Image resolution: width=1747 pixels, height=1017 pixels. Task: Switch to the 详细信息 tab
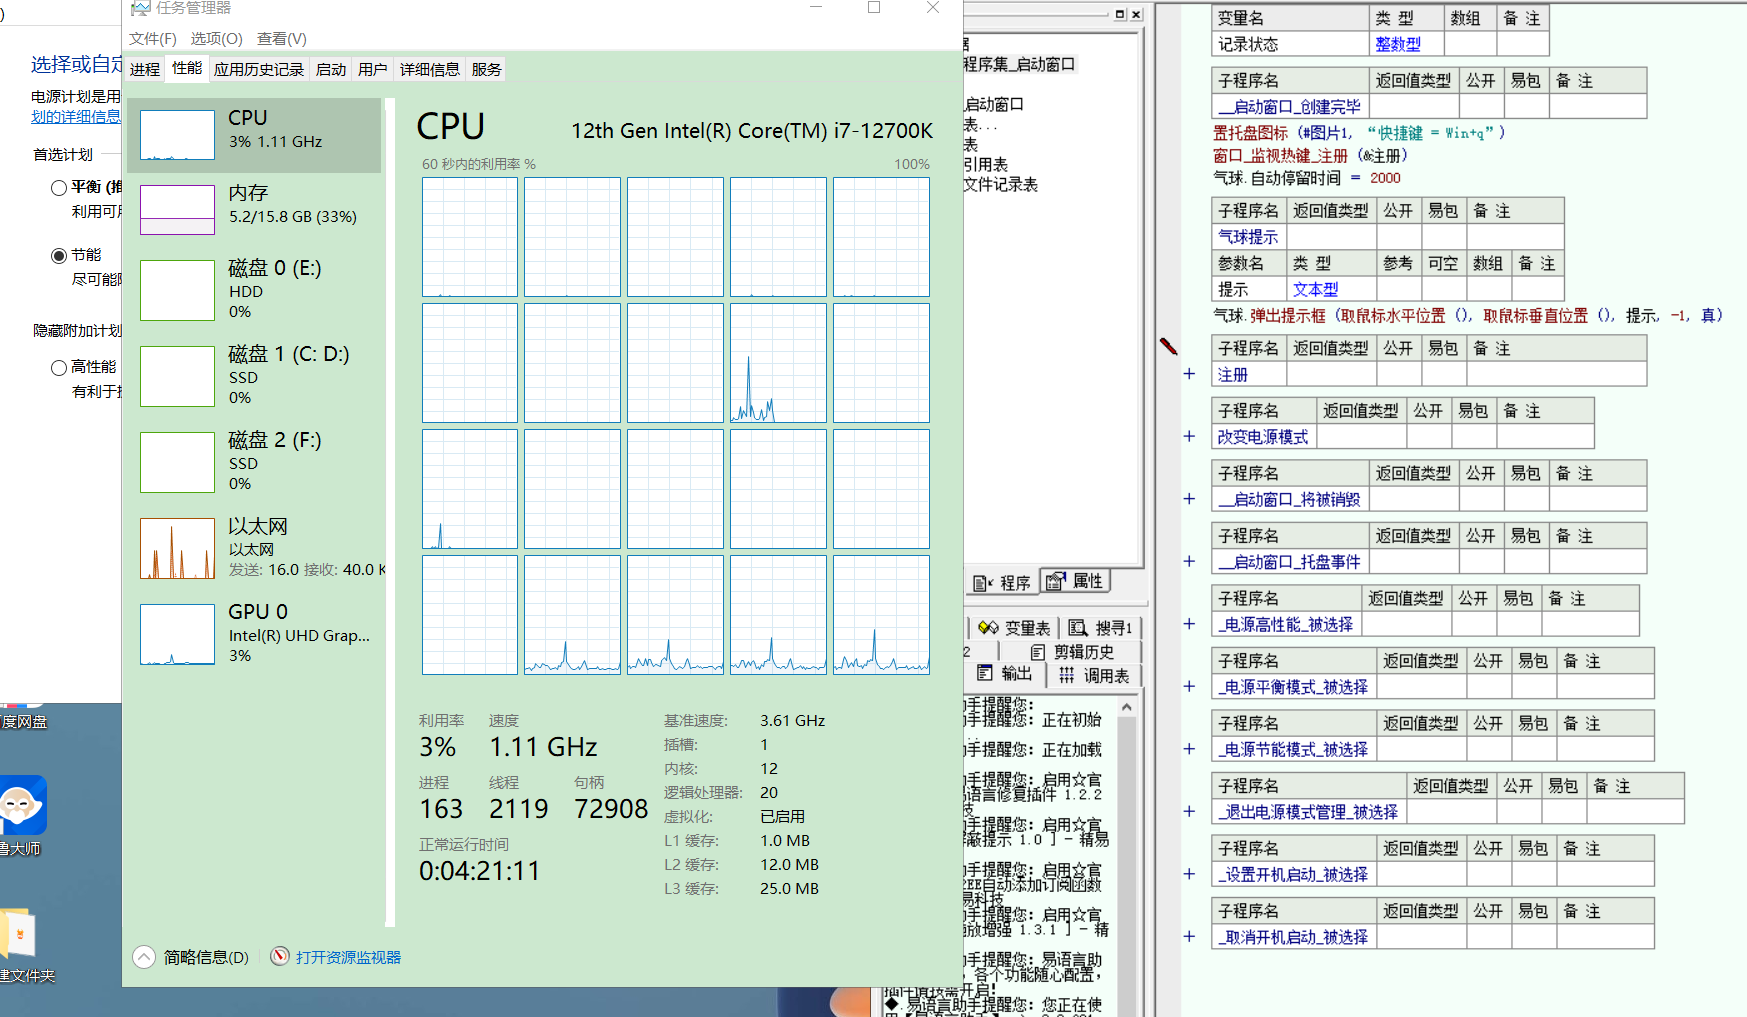[x=430, y=69]
